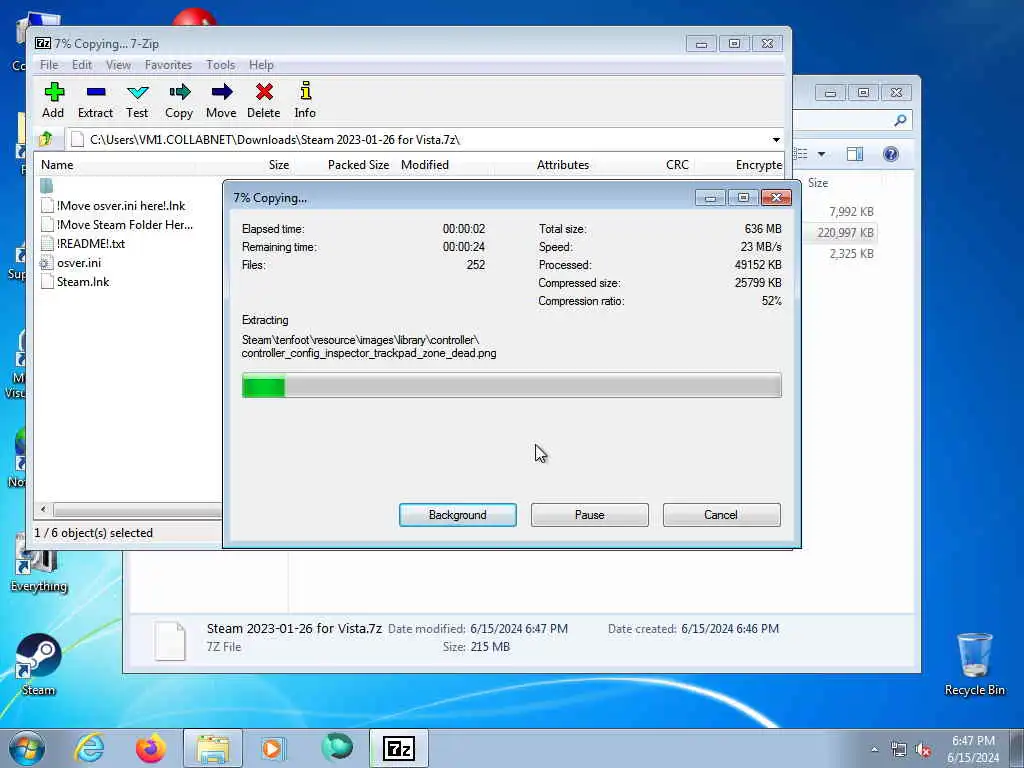Click the Explorer search magnifier icon

coord(900,120)
